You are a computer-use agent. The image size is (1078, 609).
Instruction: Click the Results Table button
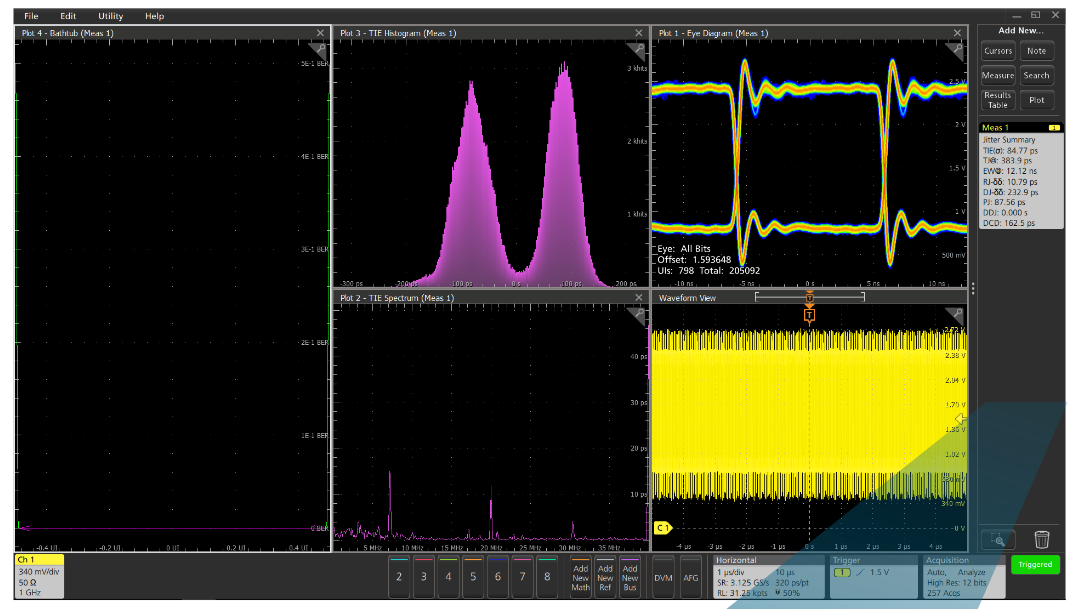[x=997, y=100]
